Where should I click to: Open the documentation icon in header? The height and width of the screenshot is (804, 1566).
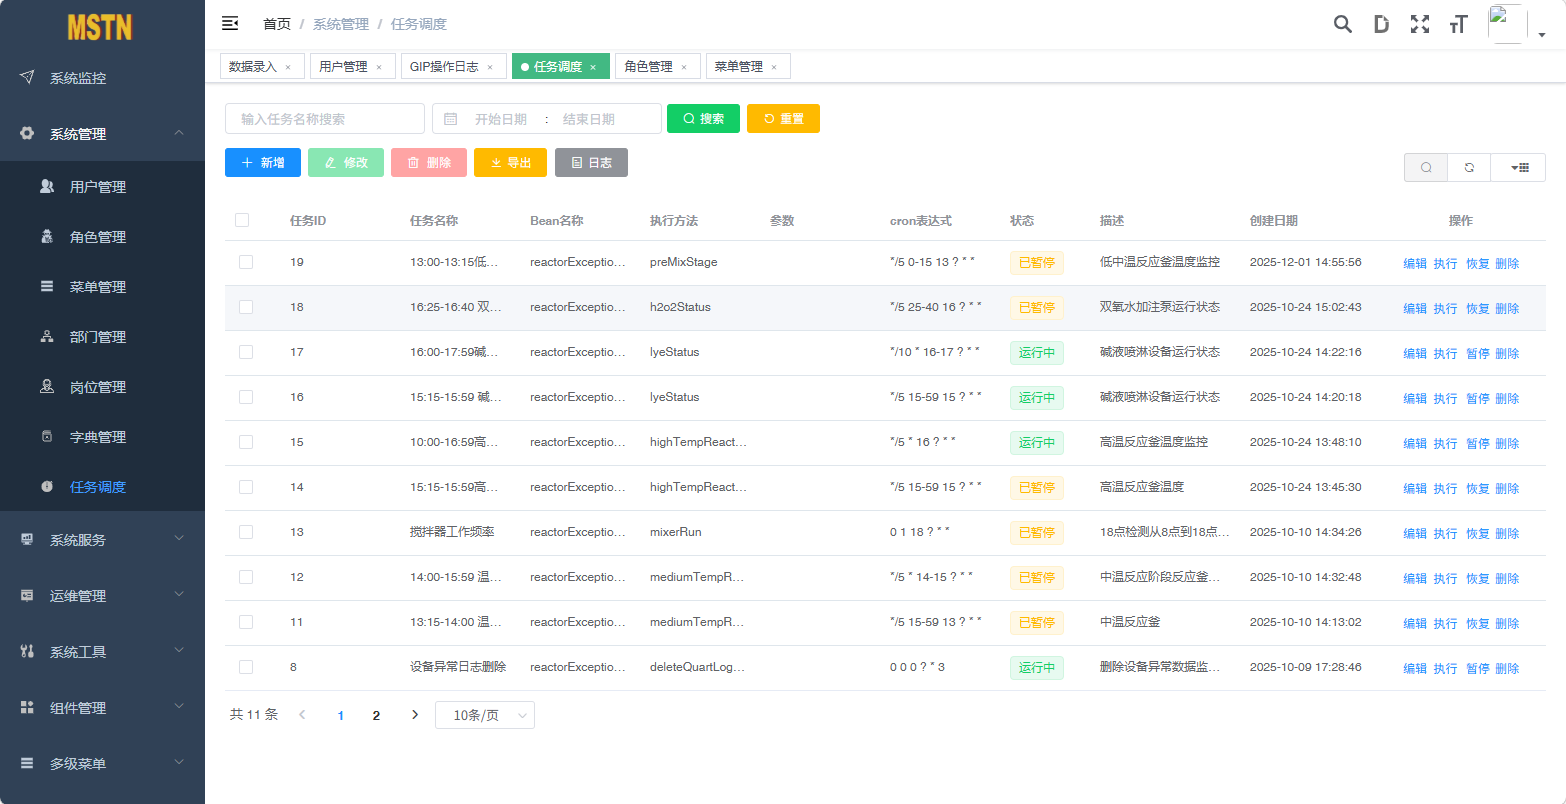(x=1381, y=25)
